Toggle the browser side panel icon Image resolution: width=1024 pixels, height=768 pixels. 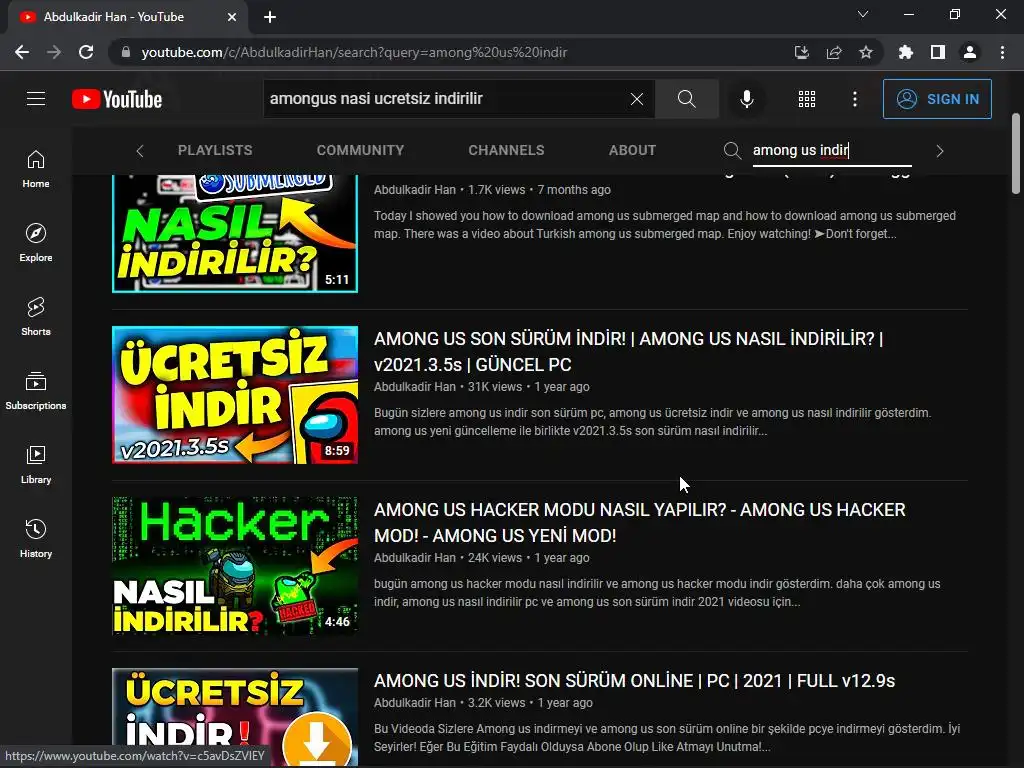point(938,52)
